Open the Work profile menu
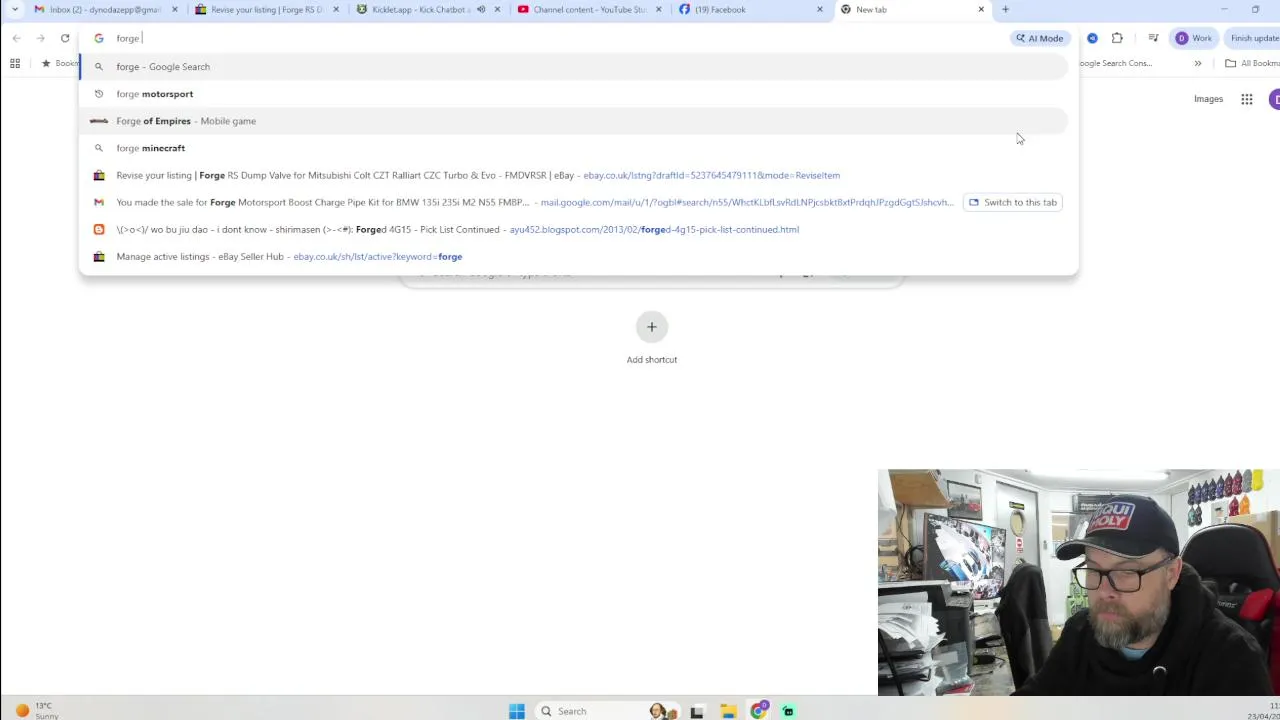Viewport: 1280px width, 720px height. (x=1194, y=38)
